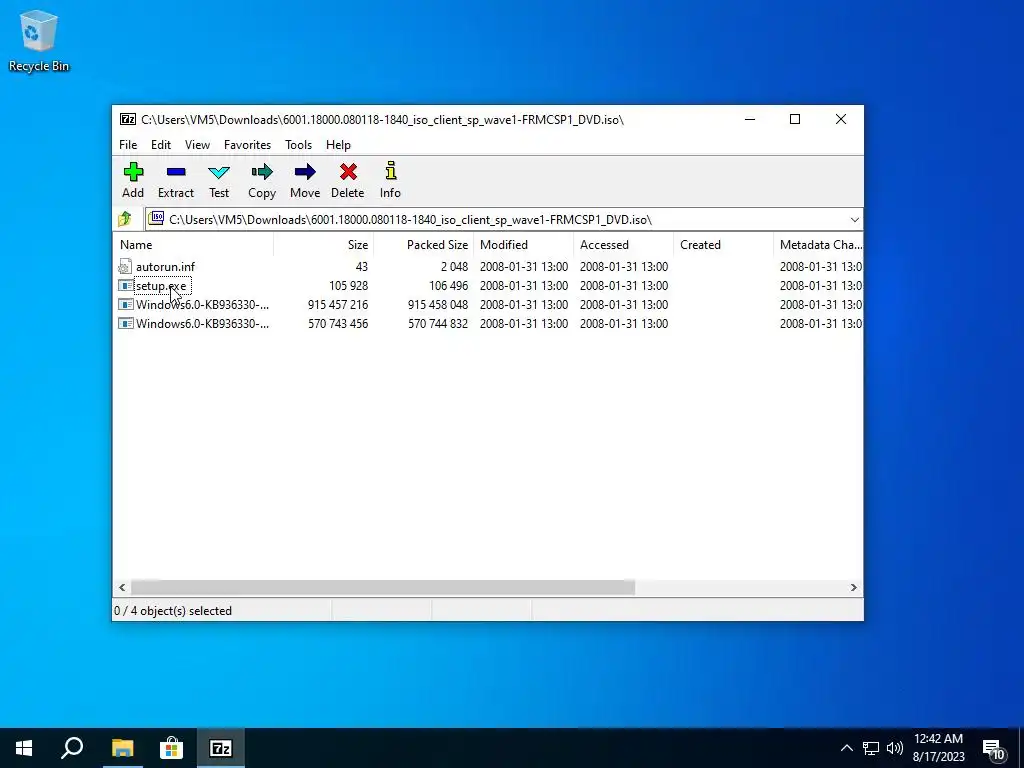Open the Help menu

[x=338, y=145]
